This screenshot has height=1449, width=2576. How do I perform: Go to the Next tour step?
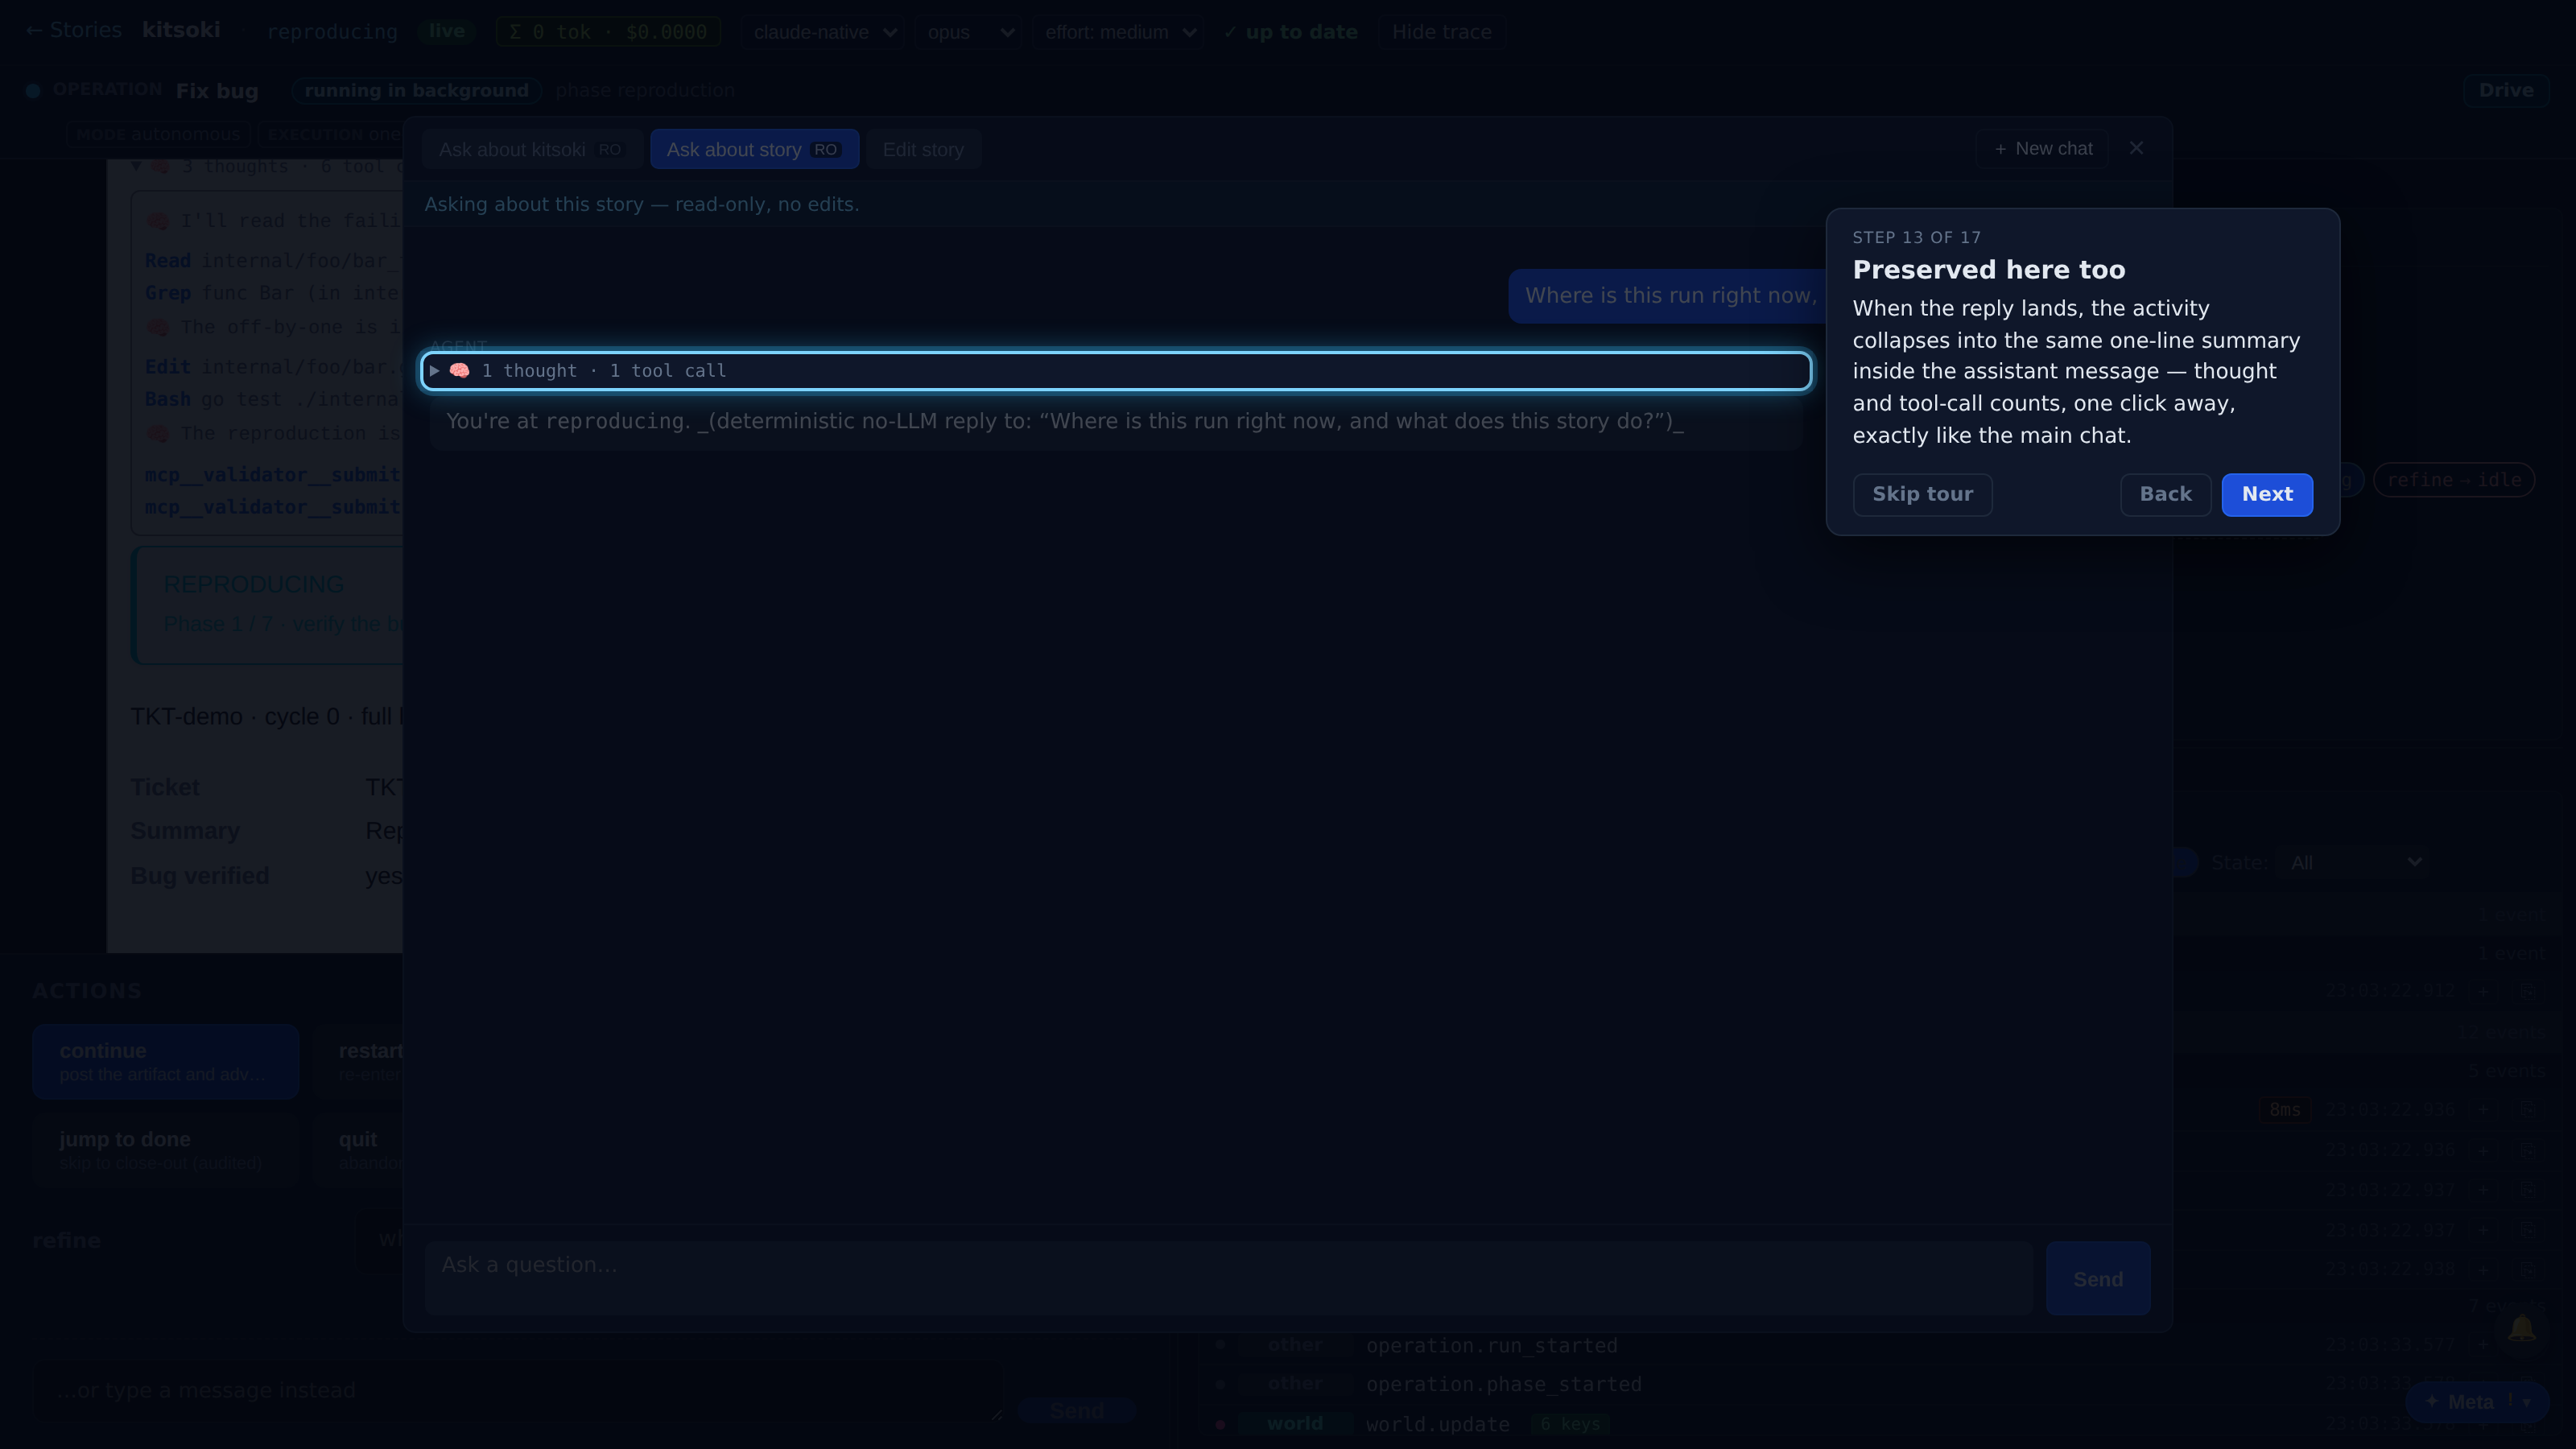point(2267,495)
